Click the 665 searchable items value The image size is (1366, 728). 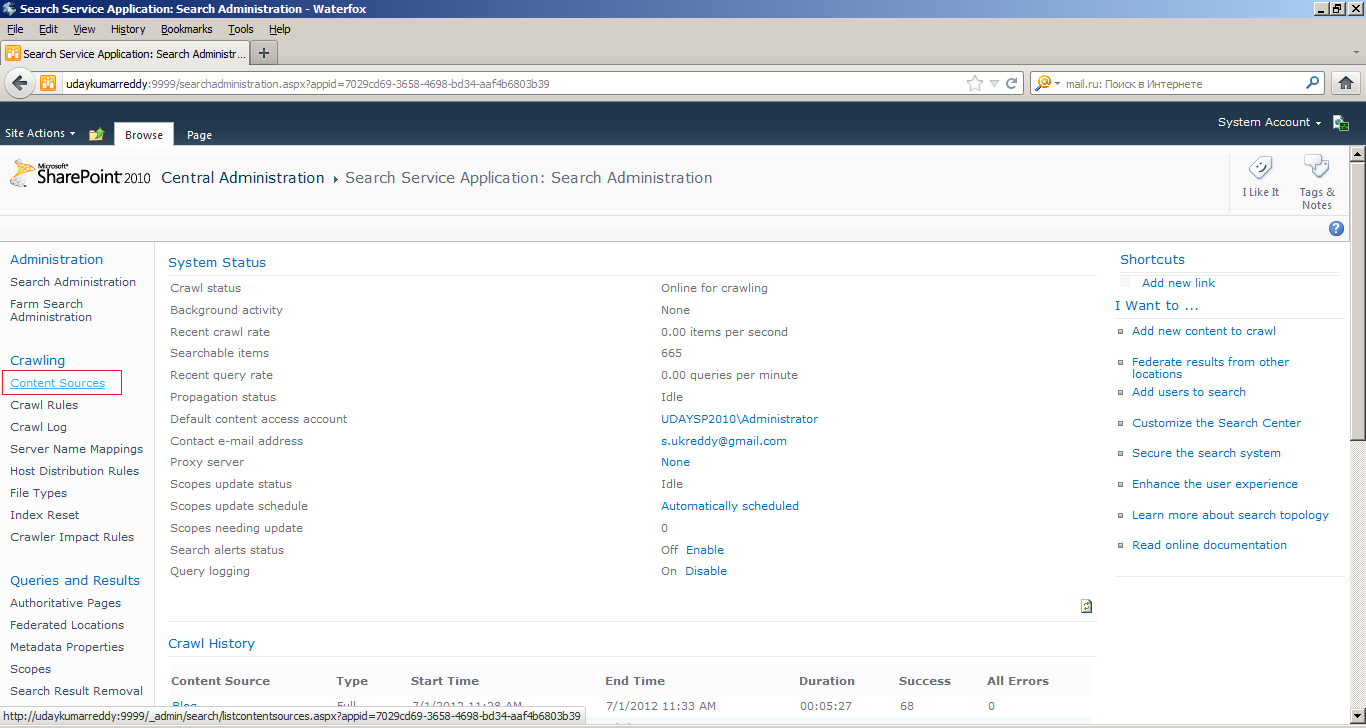click(x=672, y=353)
